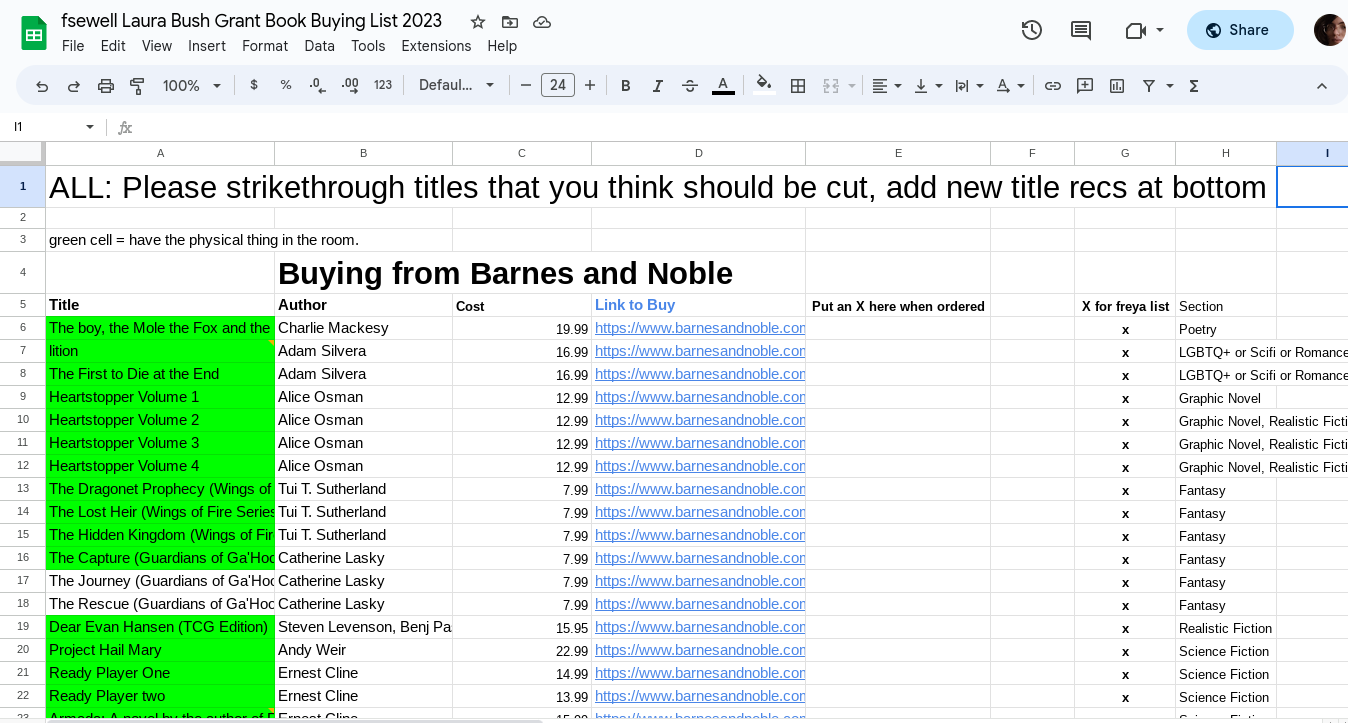Click the Borders icon
The image size is (1348, 723).
click(798, 86)
